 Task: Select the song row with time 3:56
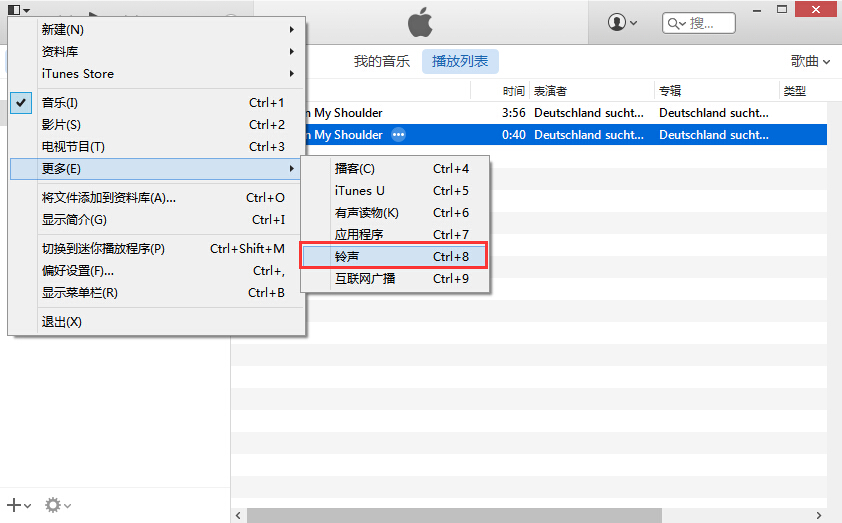[x=566, y=113]
